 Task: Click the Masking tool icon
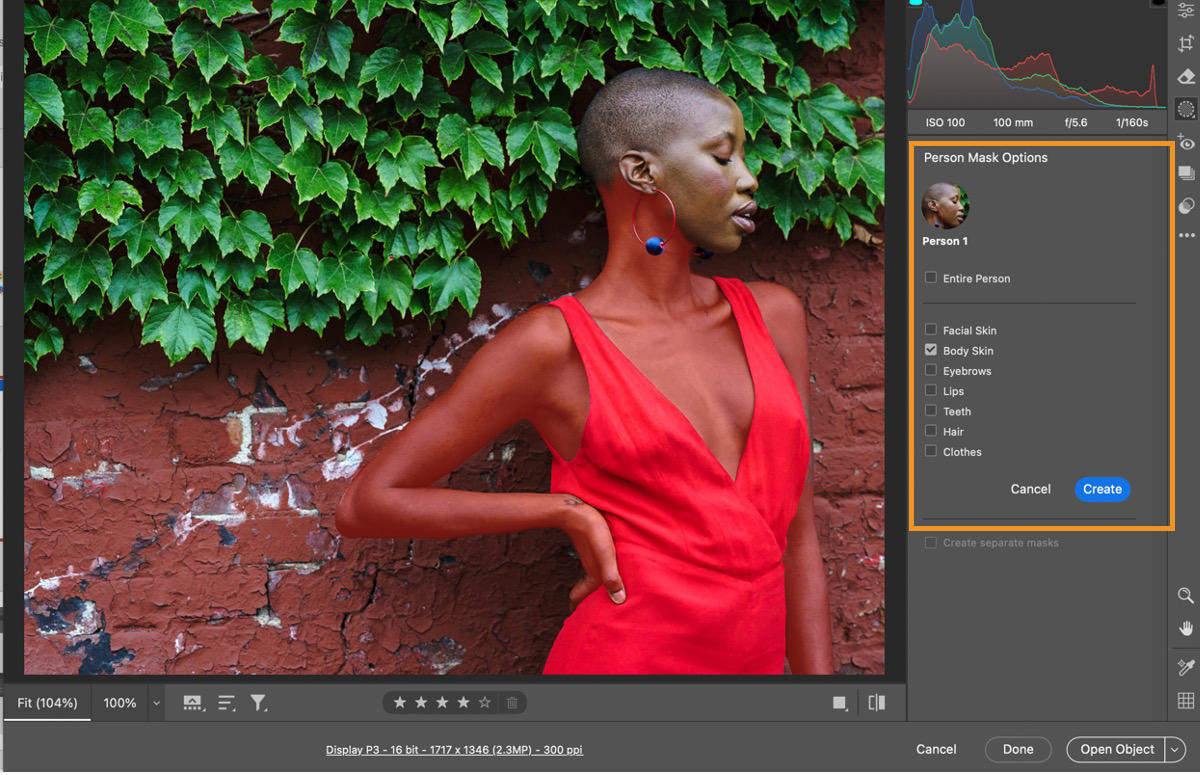1186,108
